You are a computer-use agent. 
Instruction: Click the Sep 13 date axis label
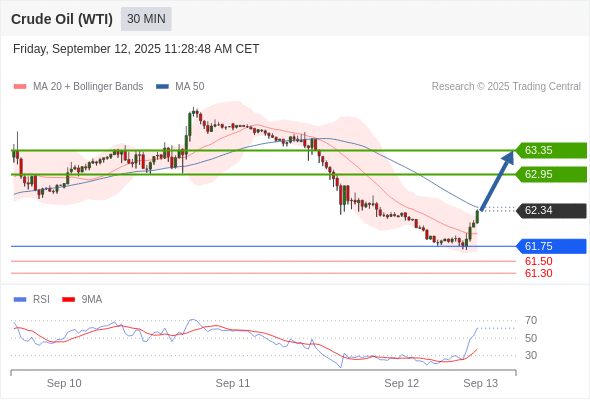481,383
